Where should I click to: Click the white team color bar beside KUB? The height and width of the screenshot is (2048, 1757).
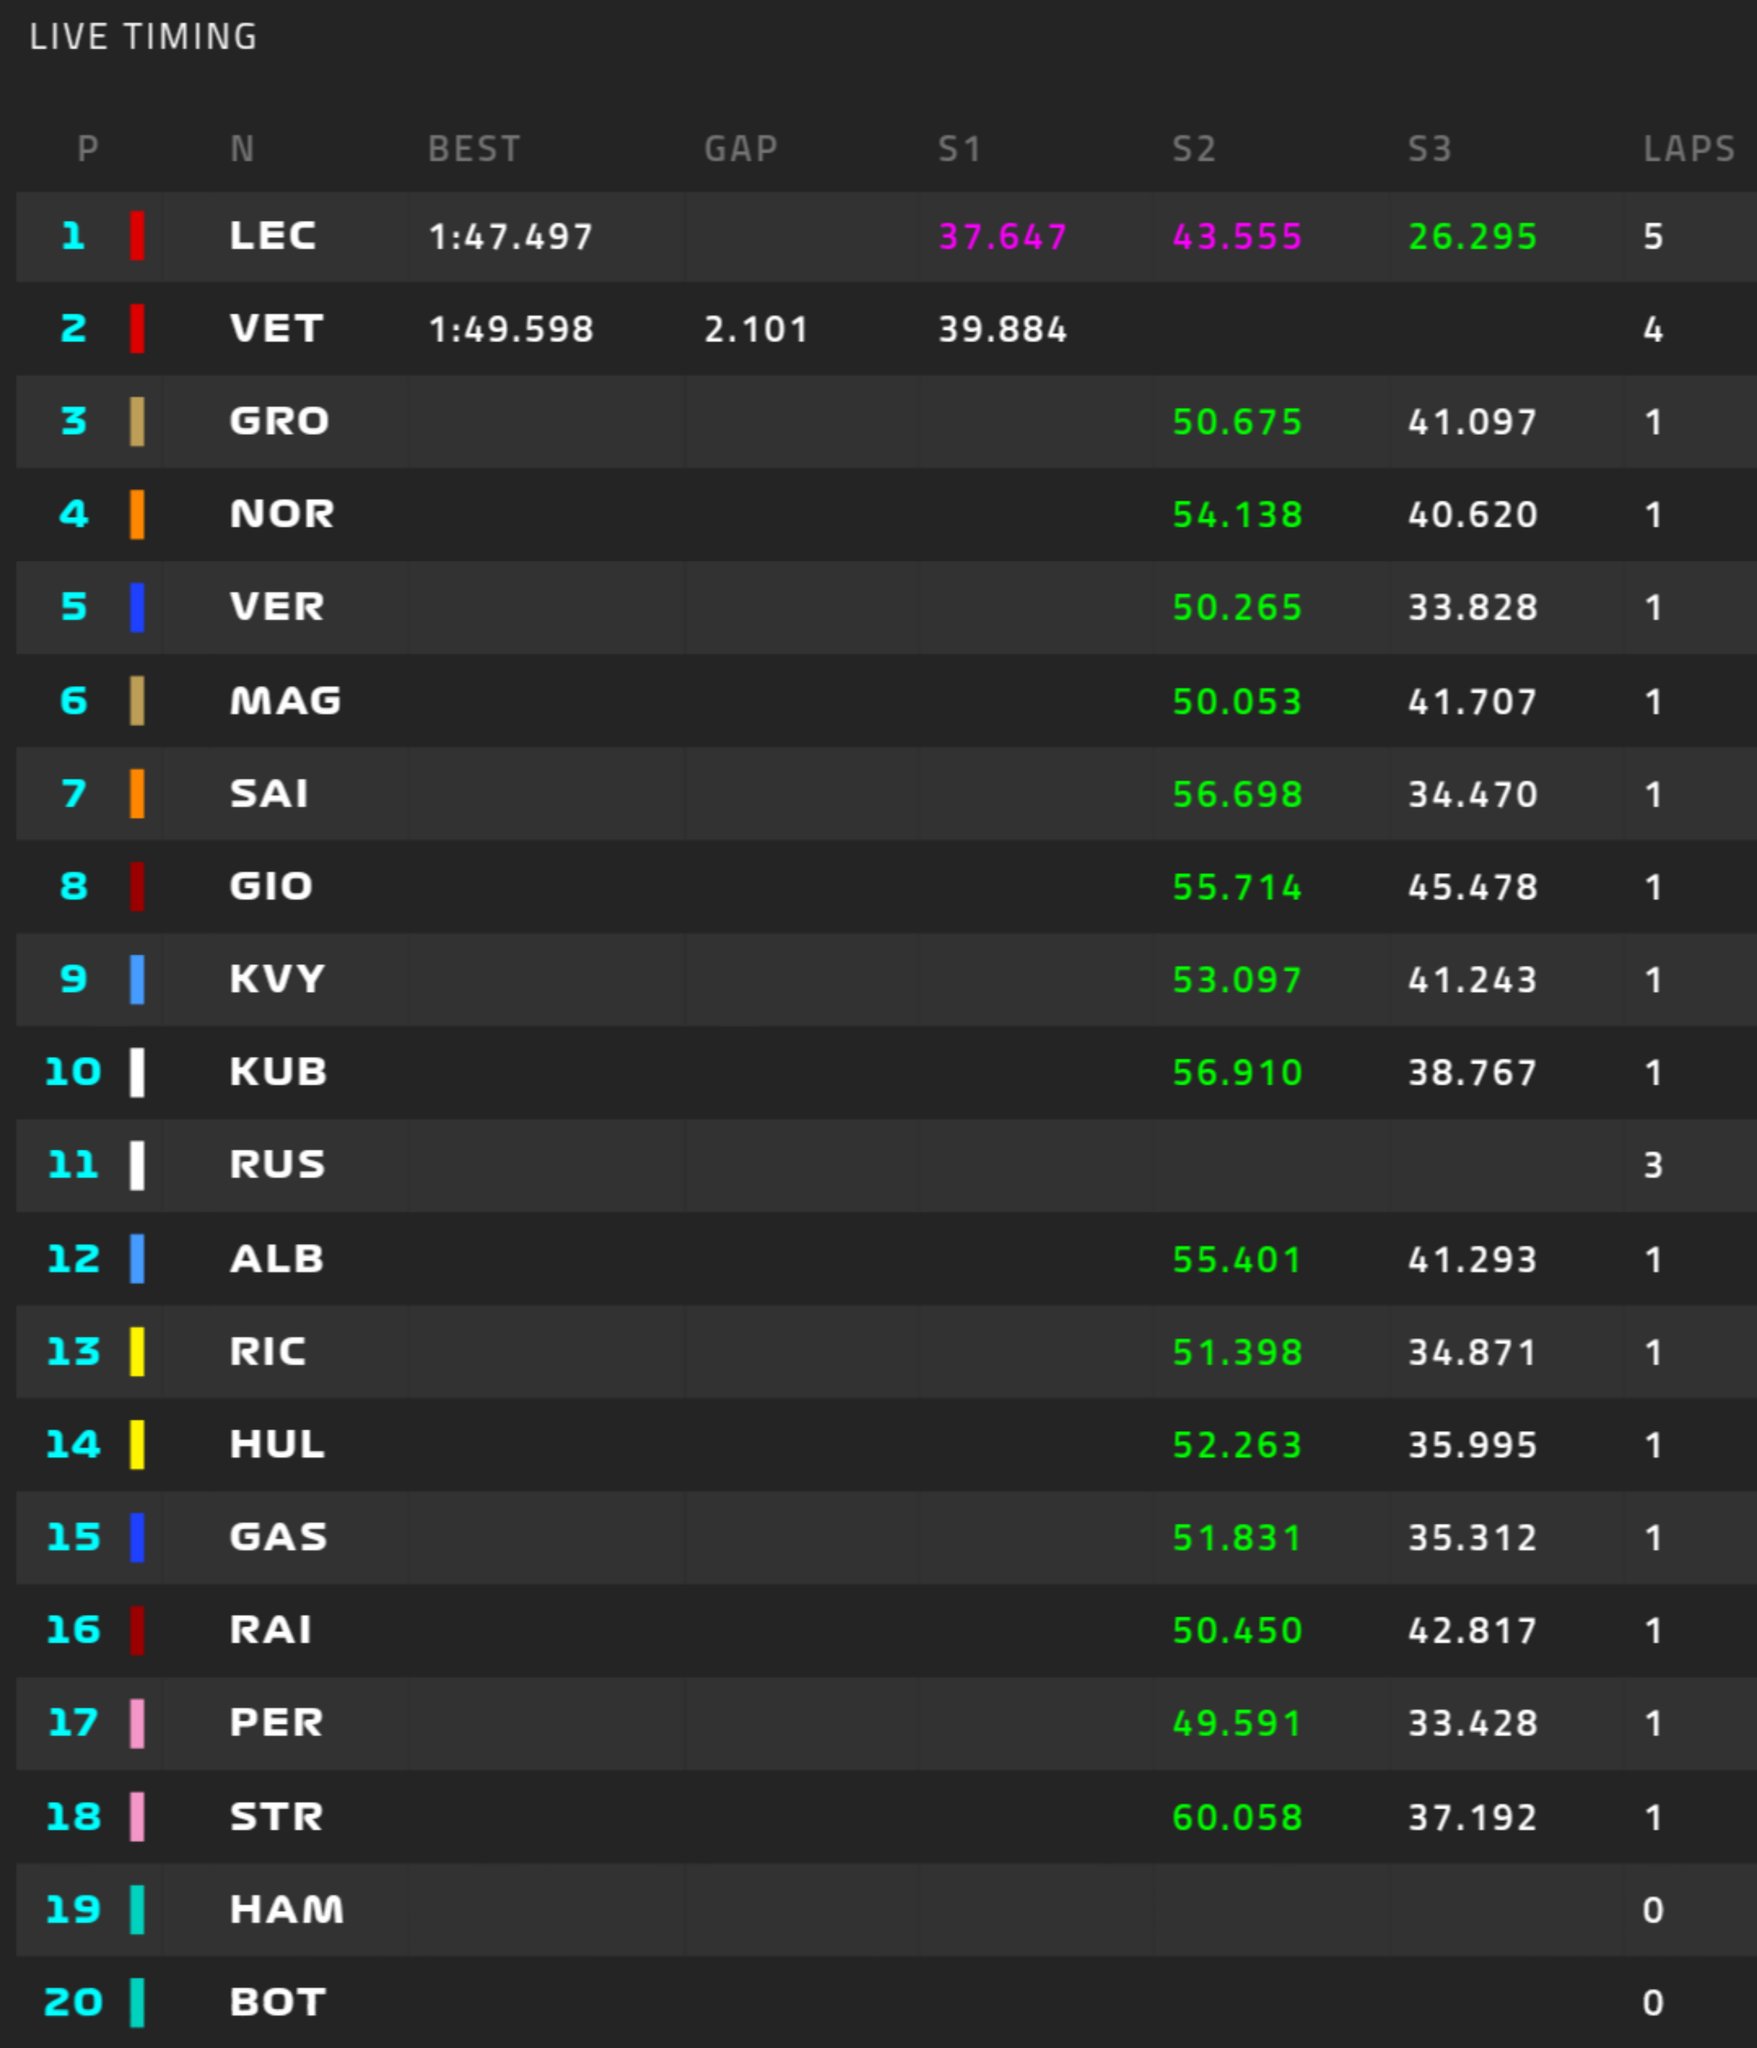pyautogui.click(x=137, y=1072)
